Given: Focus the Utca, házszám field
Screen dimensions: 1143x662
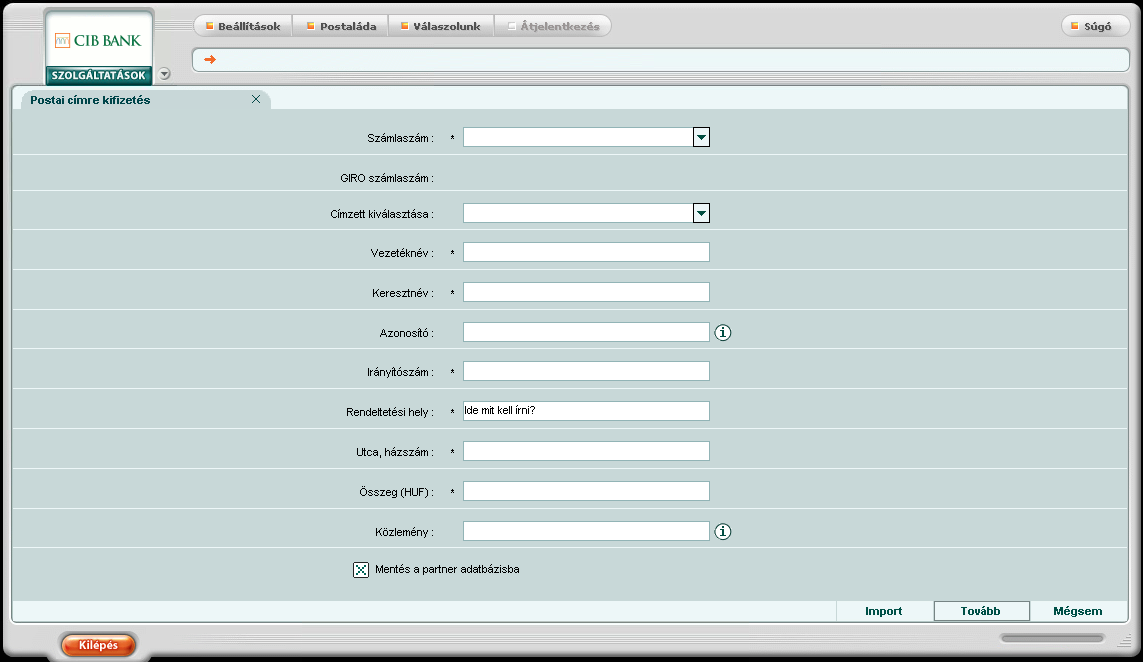Looking at the screenshot, I should pos(586,451).
